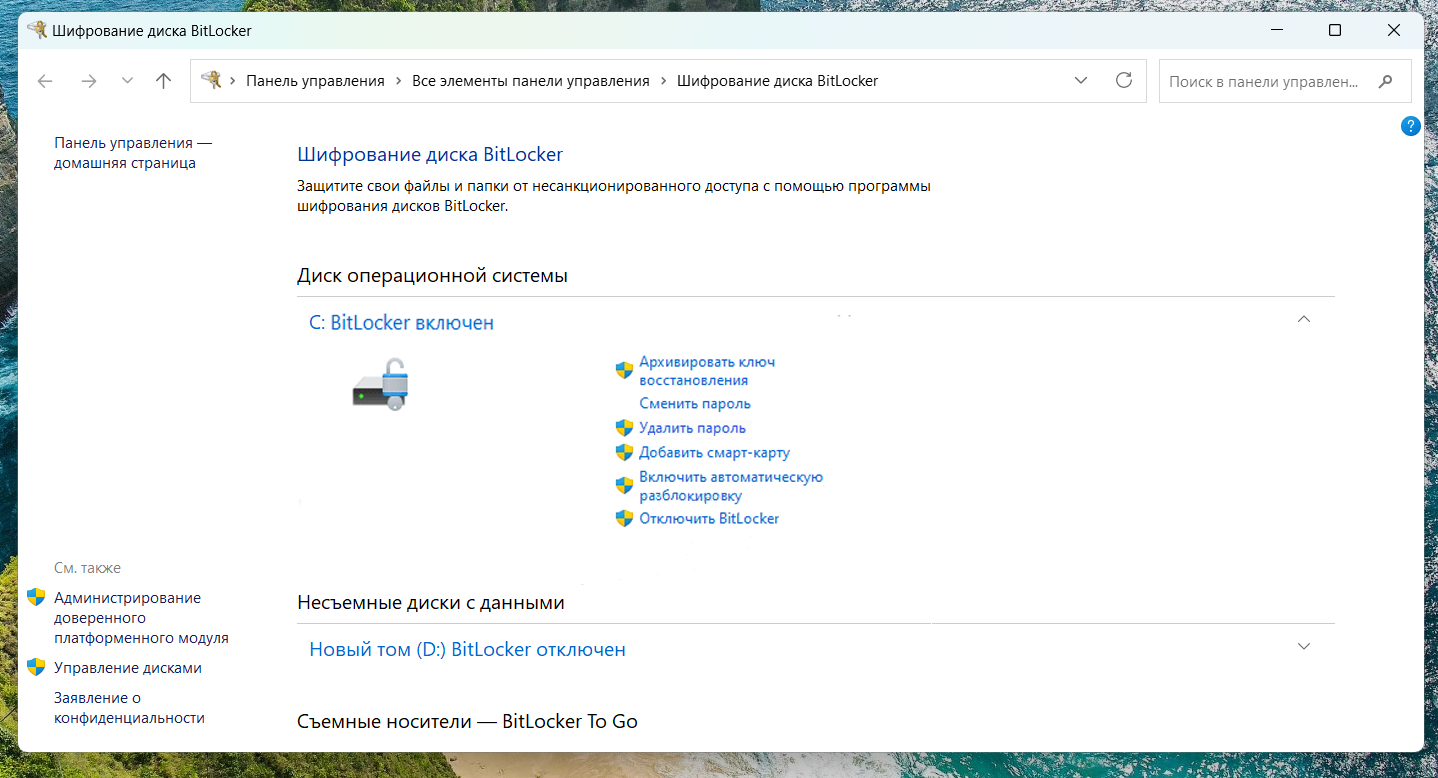Open Сменить пароль
This screenshot has height=778, width=1438.
[694, 402]
